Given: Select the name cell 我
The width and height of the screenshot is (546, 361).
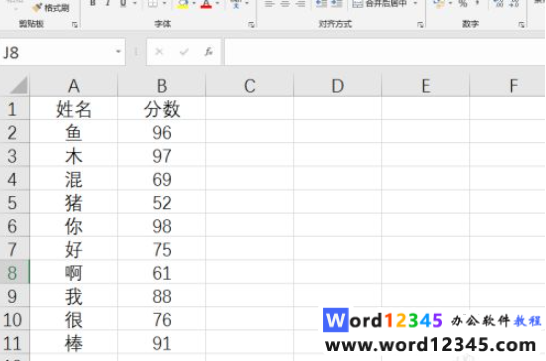Looking at the screenshot, I should pyautogui.click(x=74, y=296).
